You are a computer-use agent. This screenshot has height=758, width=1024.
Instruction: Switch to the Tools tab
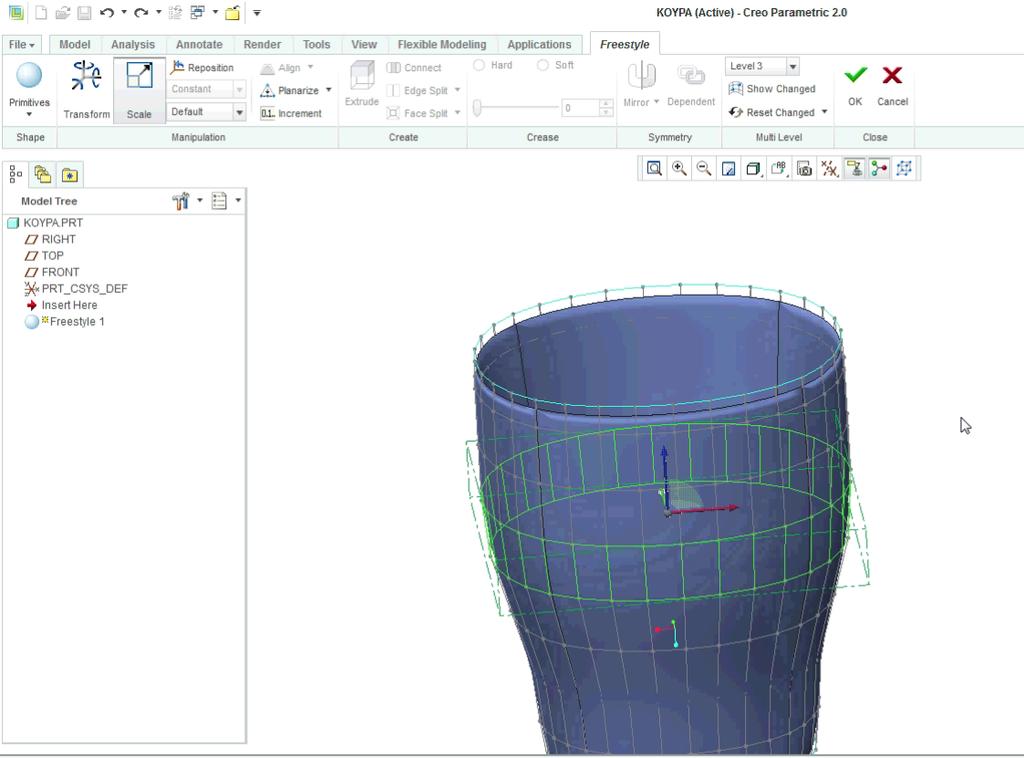pos(316,44)
